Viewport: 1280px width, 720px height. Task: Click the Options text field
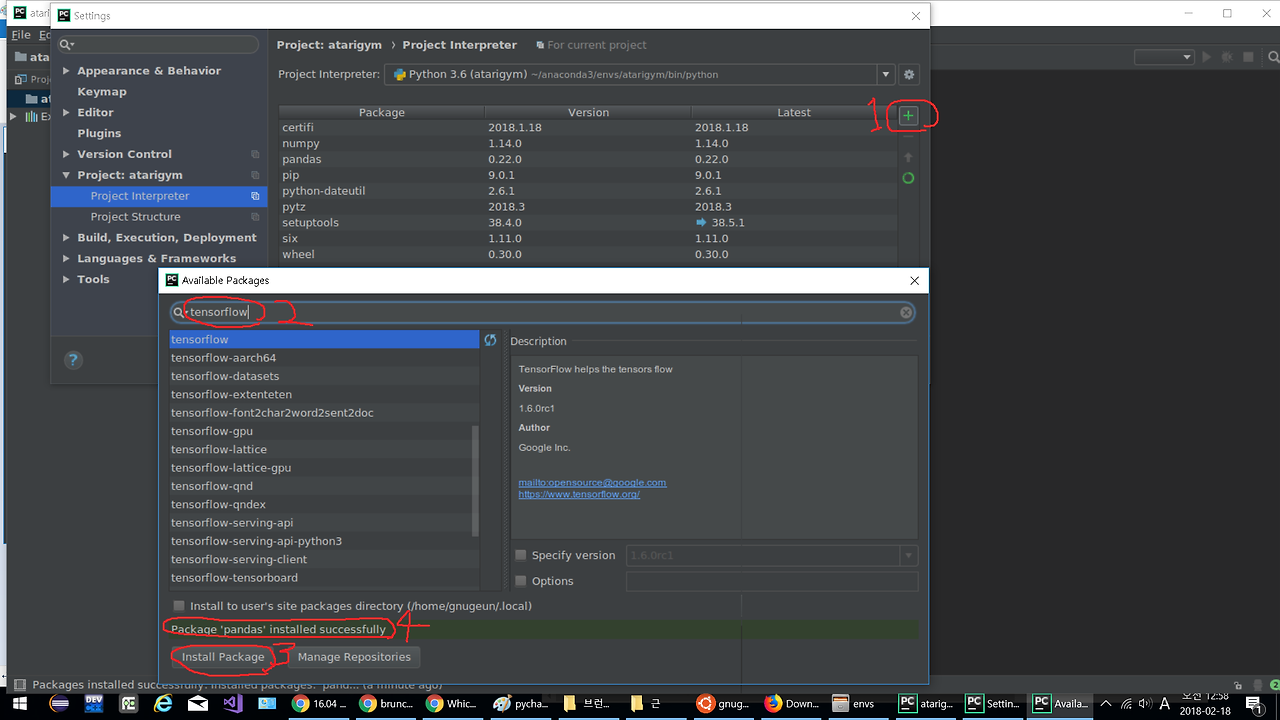pyautogui.click(x=772, y=581)
